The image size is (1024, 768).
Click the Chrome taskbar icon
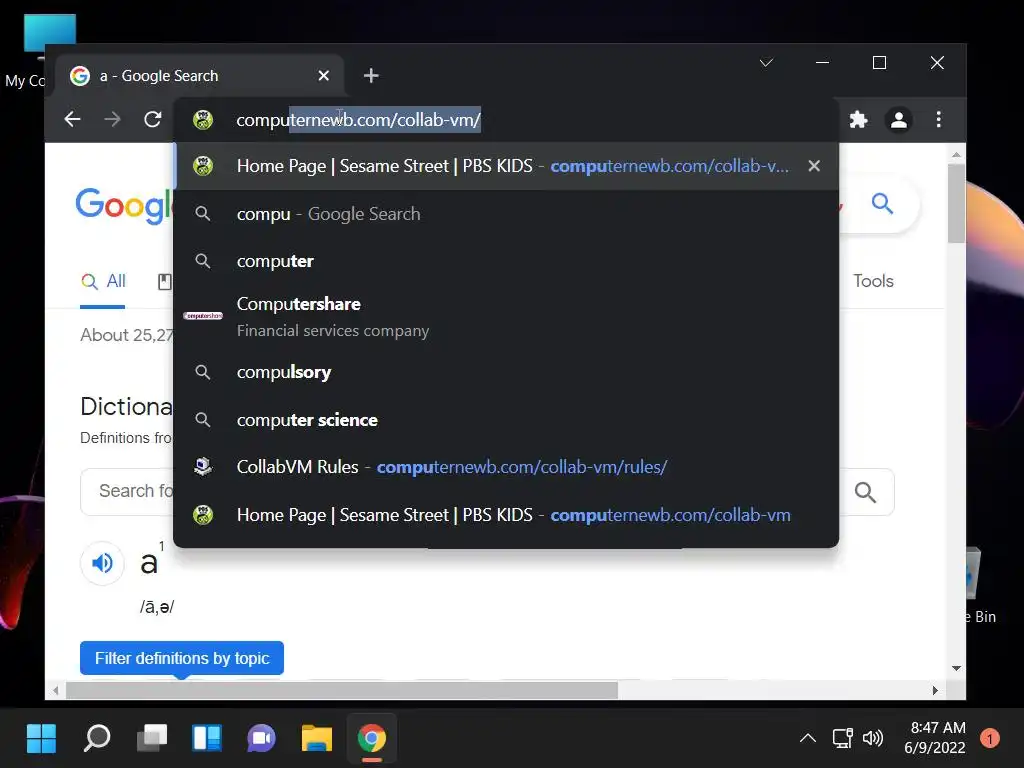point(372,738)
